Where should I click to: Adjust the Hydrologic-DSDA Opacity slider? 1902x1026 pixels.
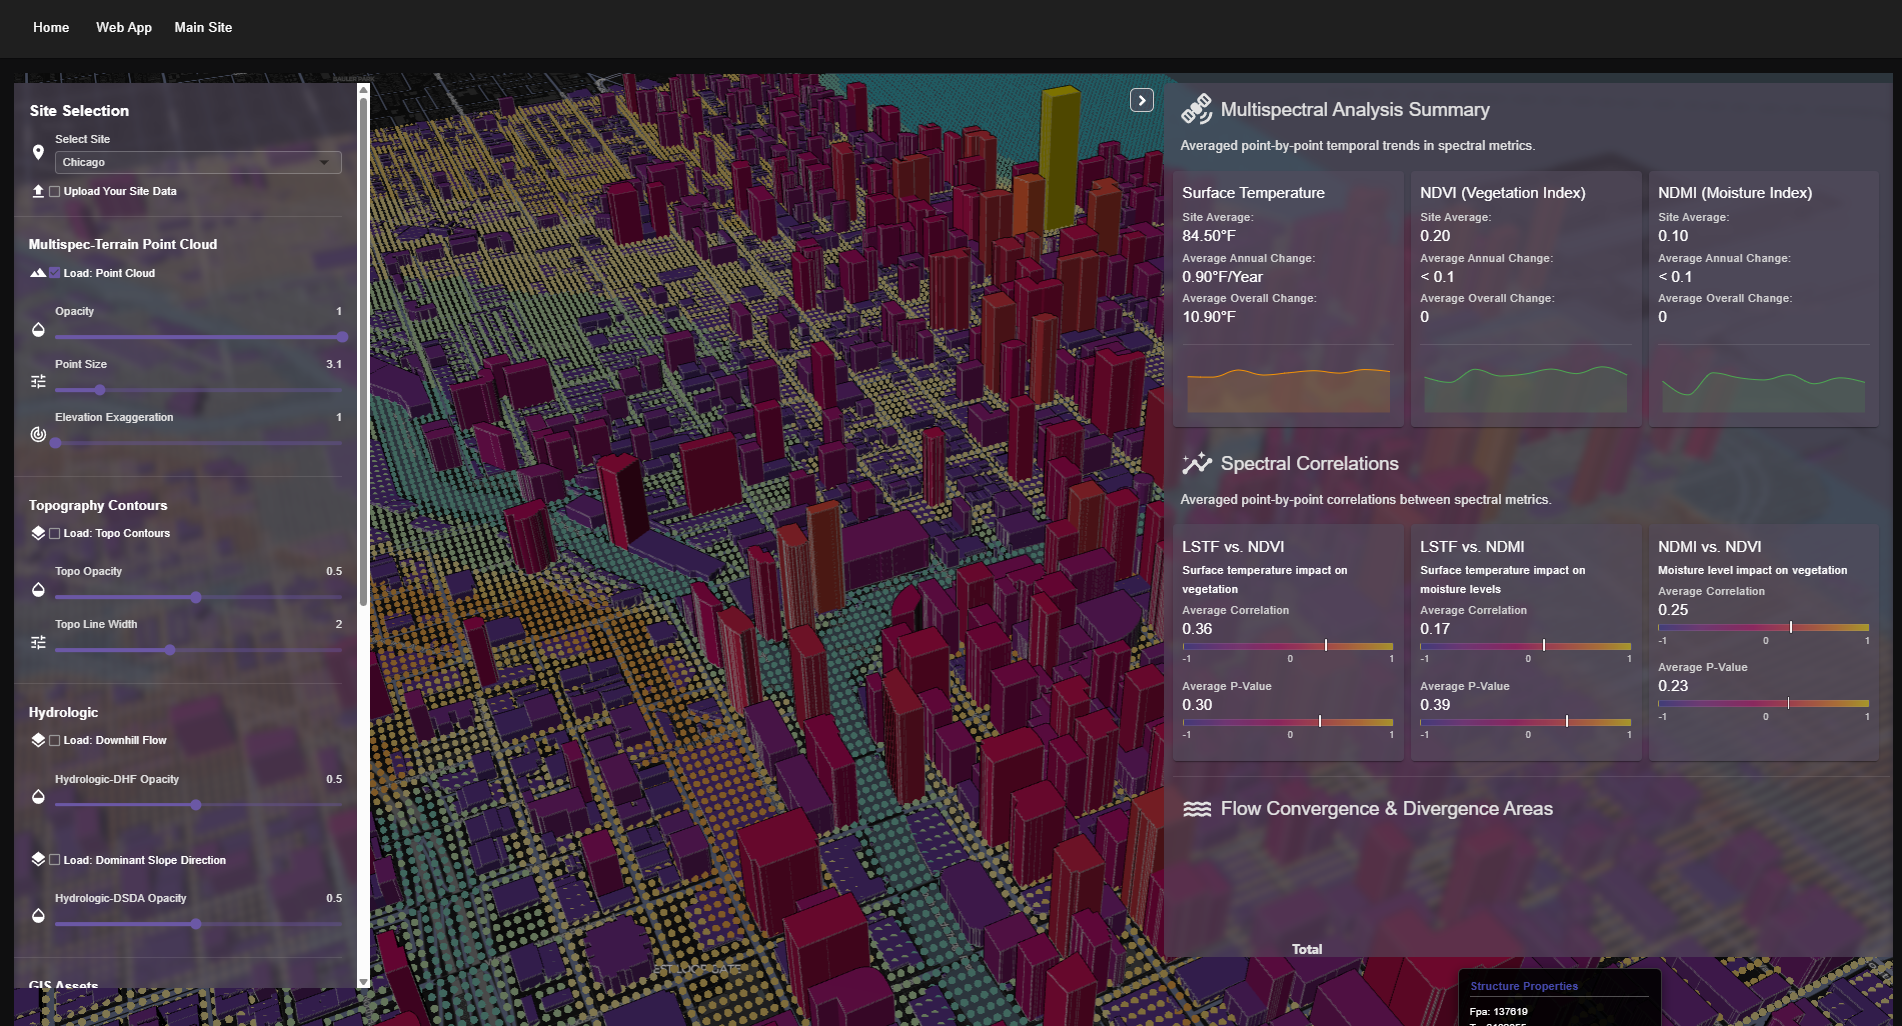198,924
